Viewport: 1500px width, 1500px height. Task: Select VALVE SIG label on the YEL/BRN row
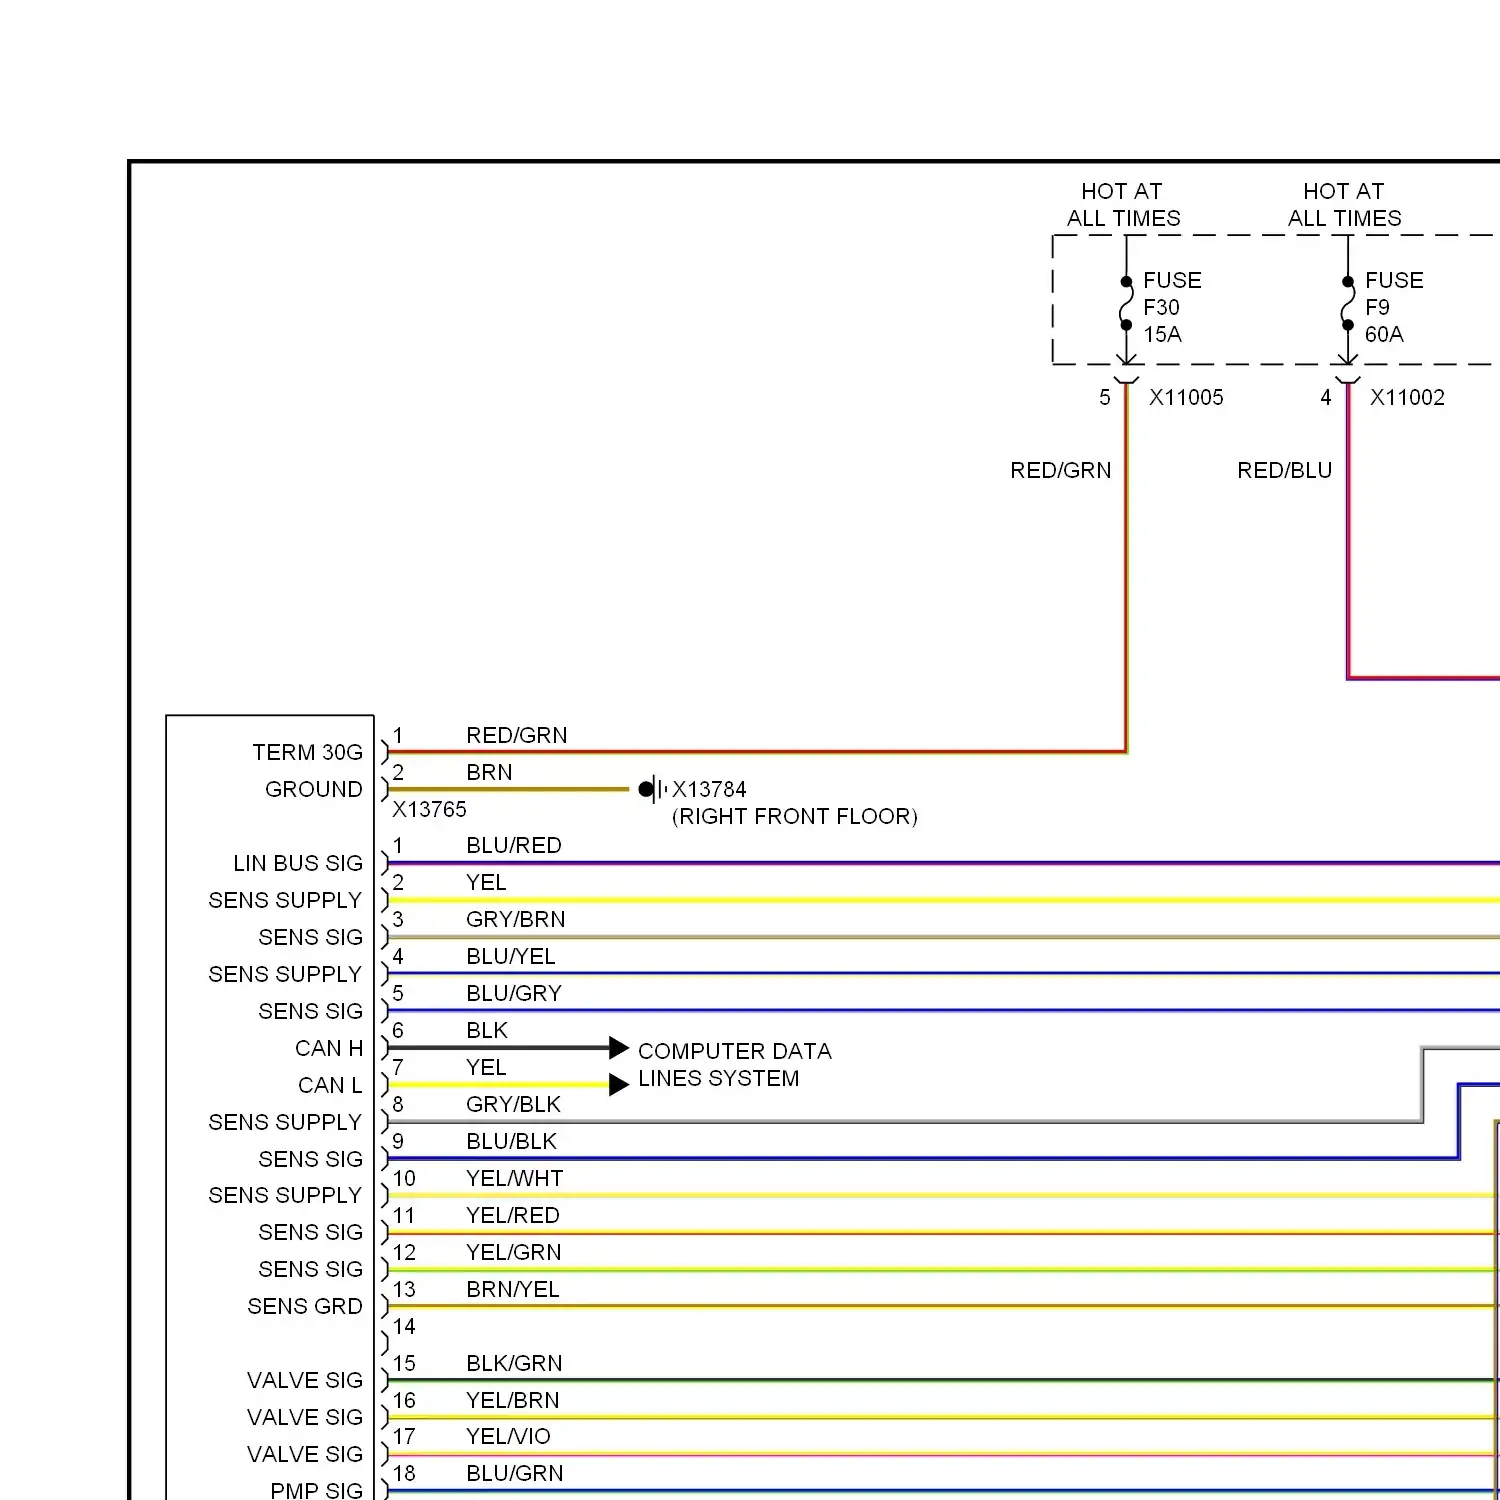[x=305, y=1417]
